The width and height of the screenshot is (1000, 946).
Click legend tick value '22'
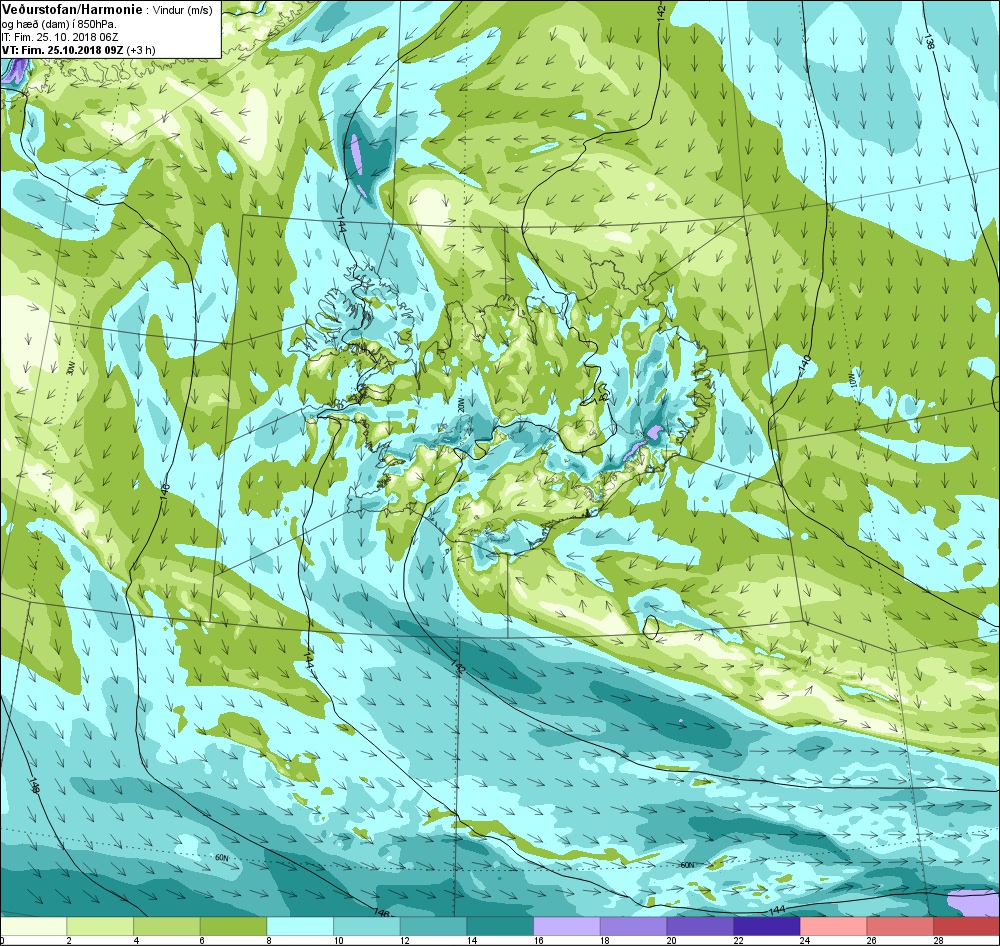click(739, 940)
